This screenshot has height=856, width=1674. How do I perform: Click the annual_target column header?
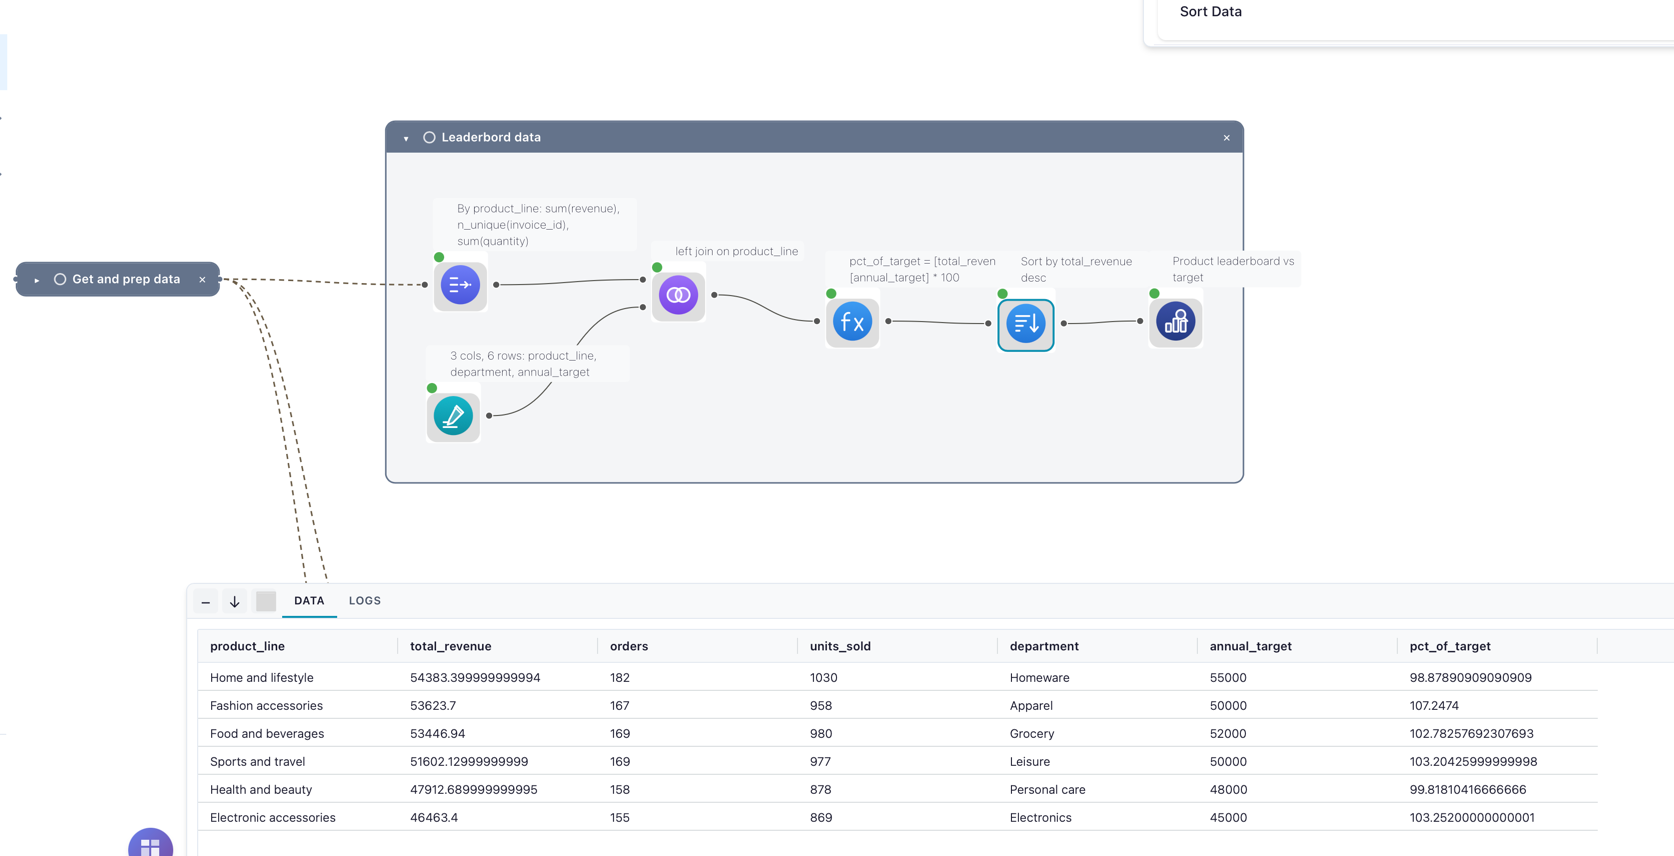[1251, 646]
